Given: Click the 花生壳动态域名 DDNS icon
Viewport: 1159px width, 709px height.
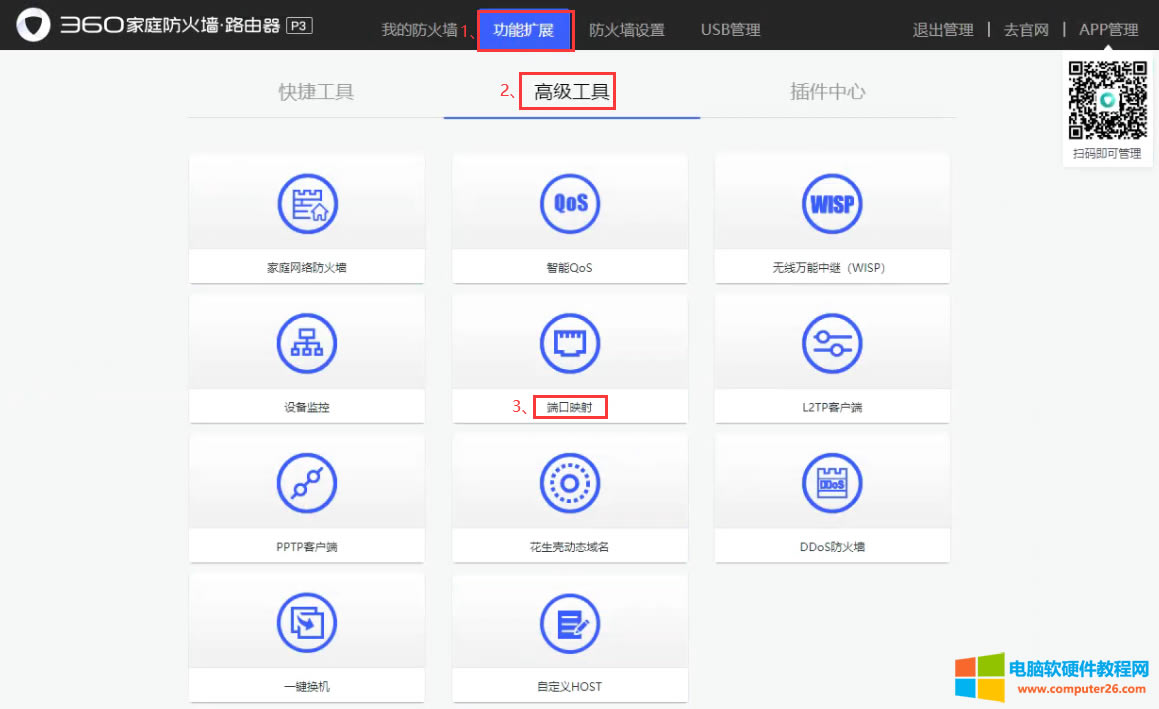Looking at the screenshot, I should (x=569, y=482).
